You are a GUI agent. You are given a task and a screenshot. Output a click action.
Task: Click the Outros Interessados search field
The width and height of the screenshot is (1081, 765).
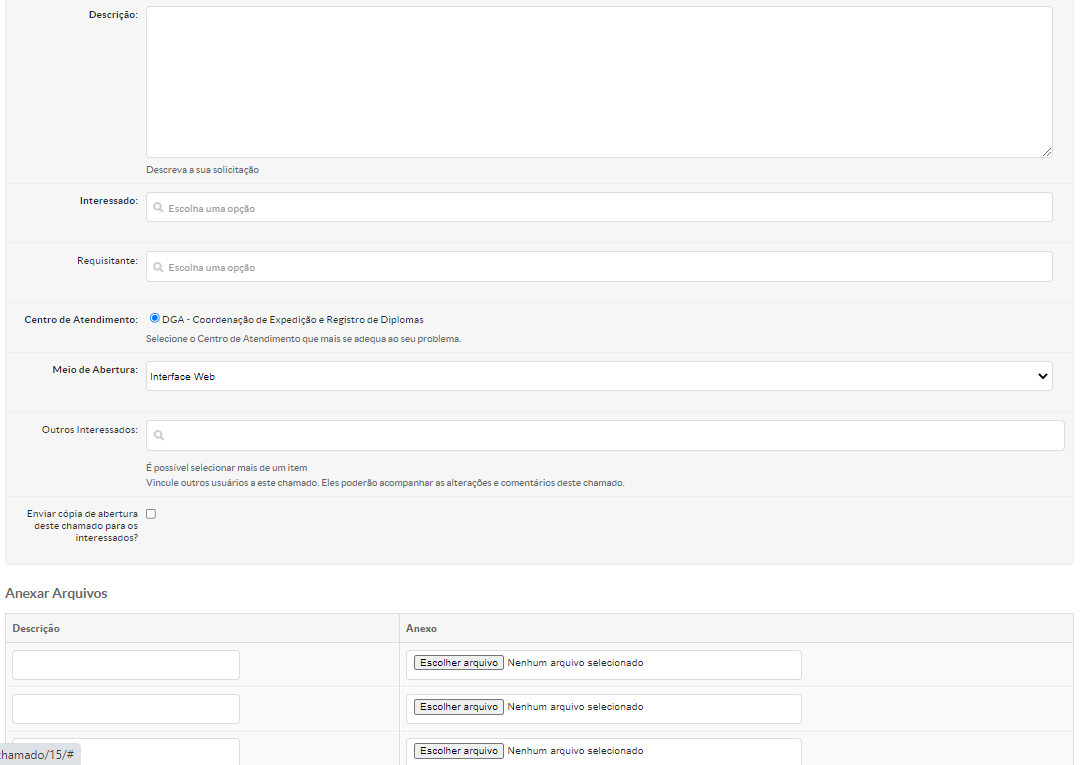pos(610,435)
